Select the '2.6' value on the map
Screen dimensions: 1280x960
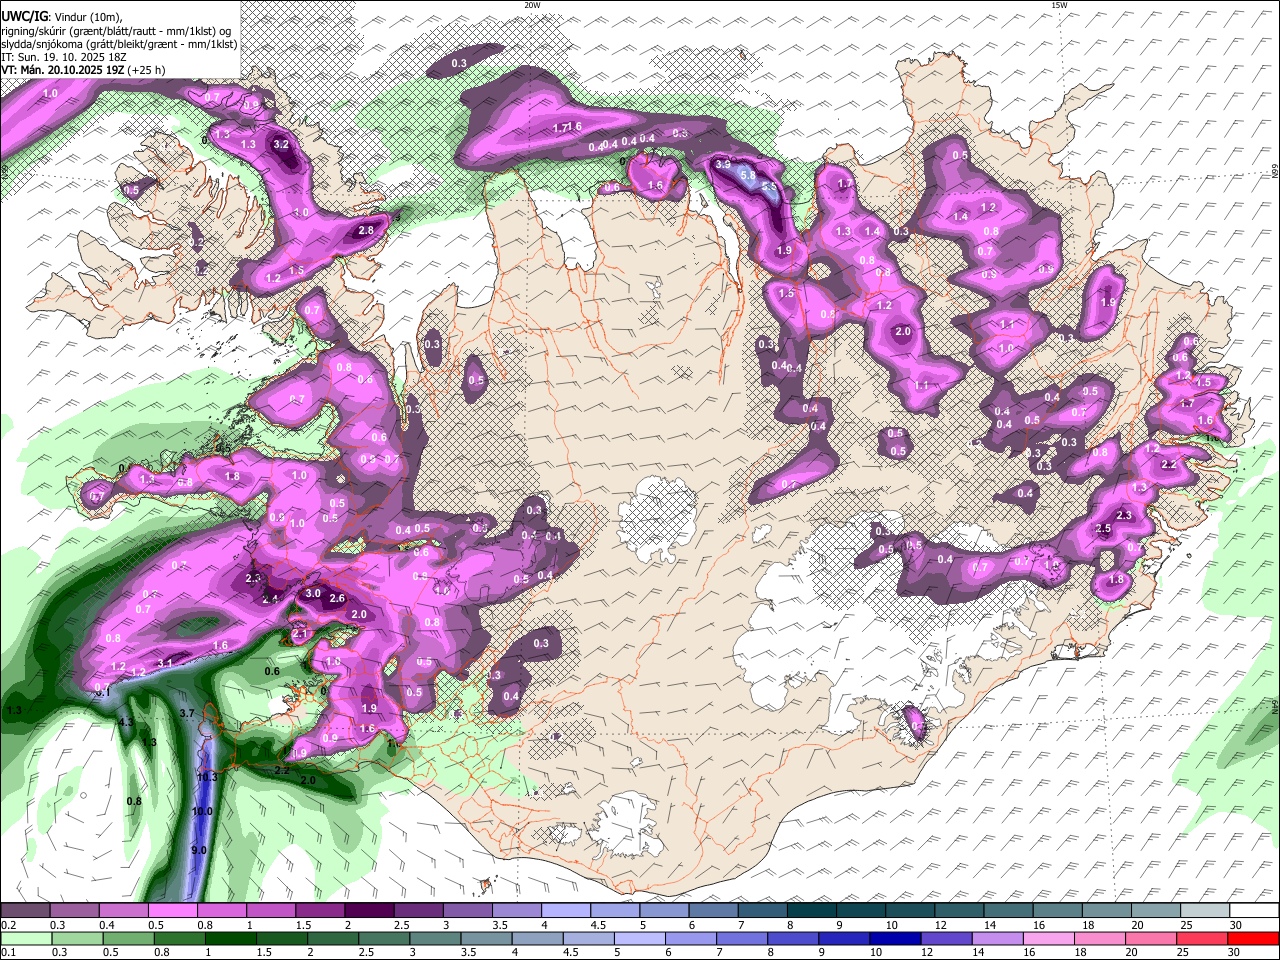337,598
